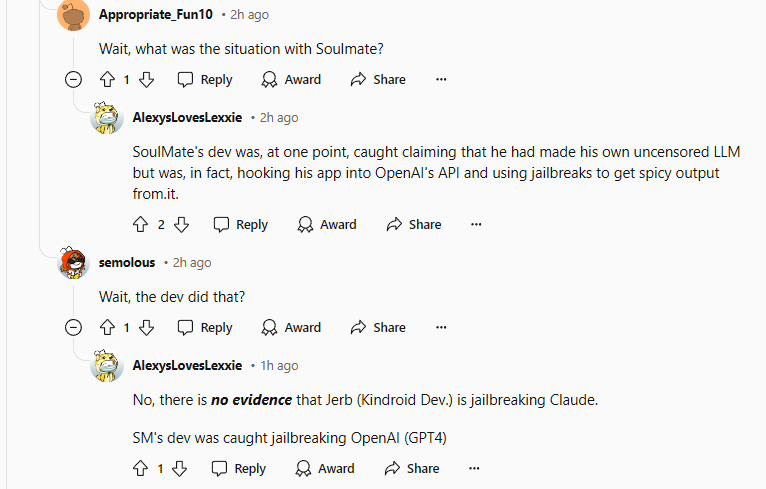Screen dimensions: 766x489
Task: Open more options on semolous's comment
Action: [441, 328]
